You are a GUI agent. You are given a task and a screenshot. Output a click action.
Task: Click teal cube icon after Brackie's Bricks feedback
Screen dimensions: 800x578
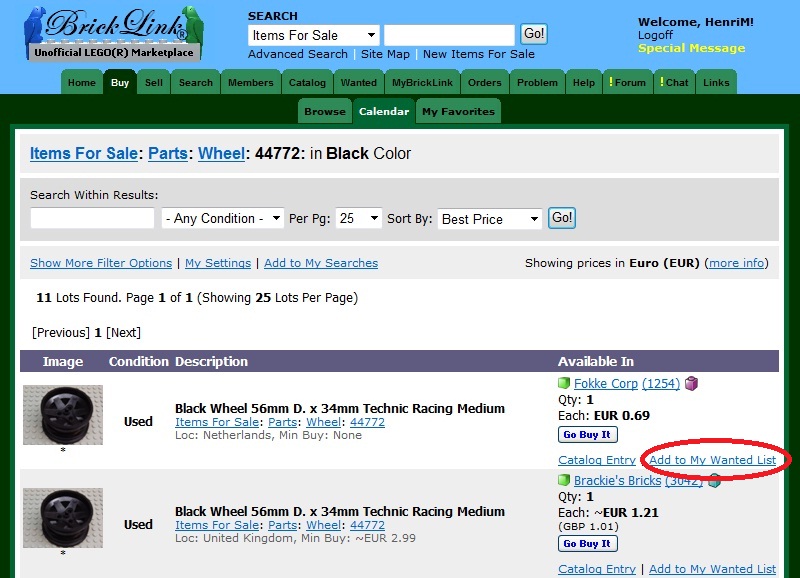pos(714,481)
